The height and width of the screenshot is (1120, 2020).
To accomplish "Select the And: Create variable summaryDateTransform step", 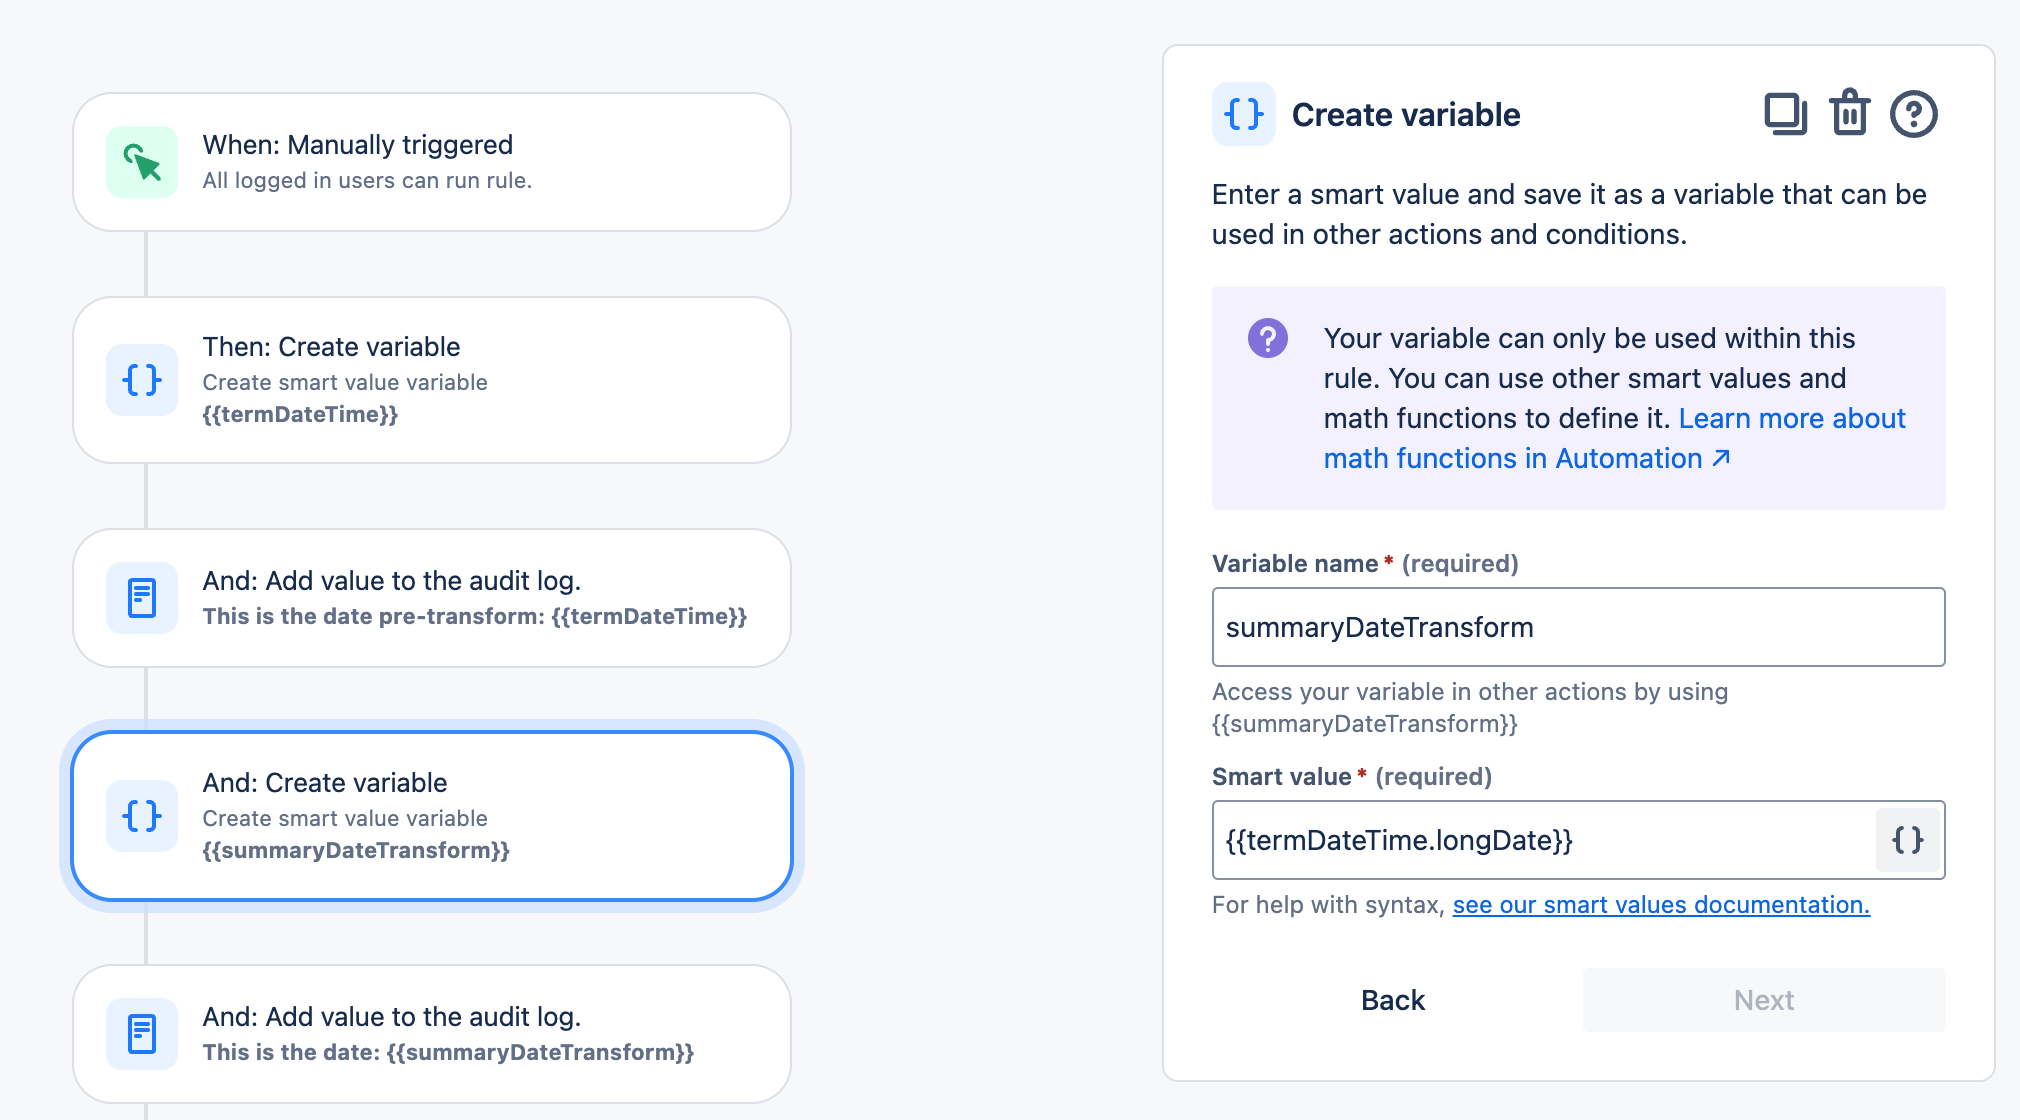I will [x=432, y=816].
